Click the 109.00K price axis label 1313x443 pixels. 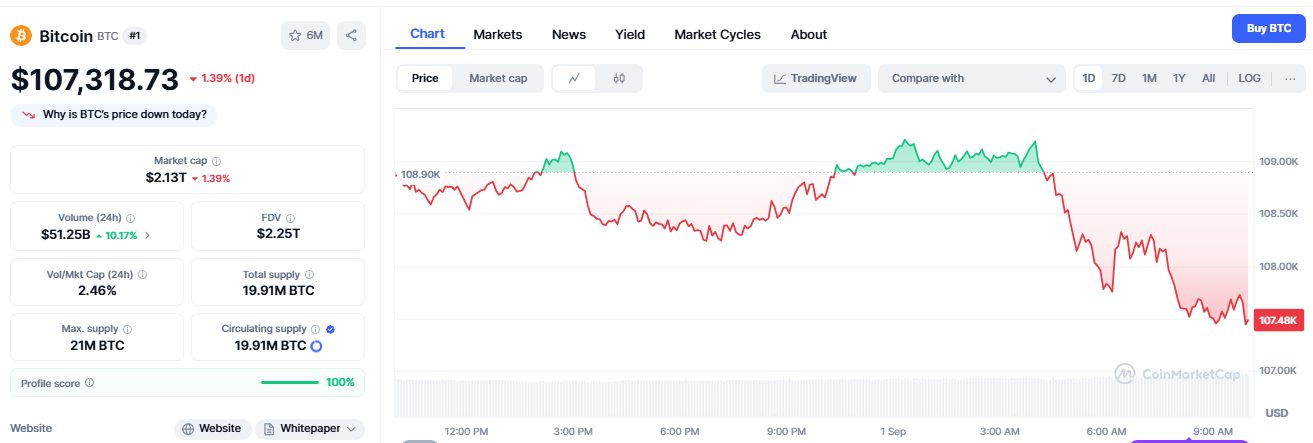pos(1279,161)
